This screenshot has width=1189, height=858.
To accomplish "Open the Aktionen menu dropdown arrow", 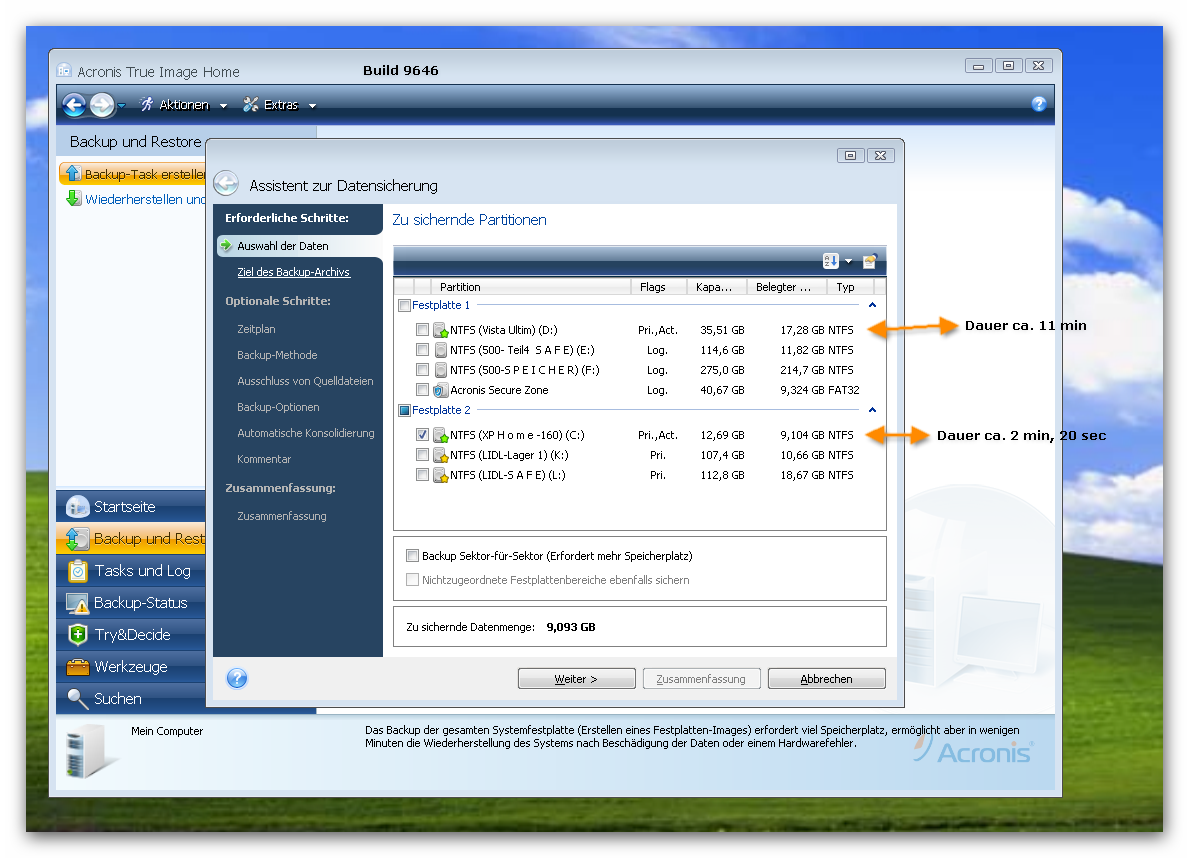I will [223, 106].
